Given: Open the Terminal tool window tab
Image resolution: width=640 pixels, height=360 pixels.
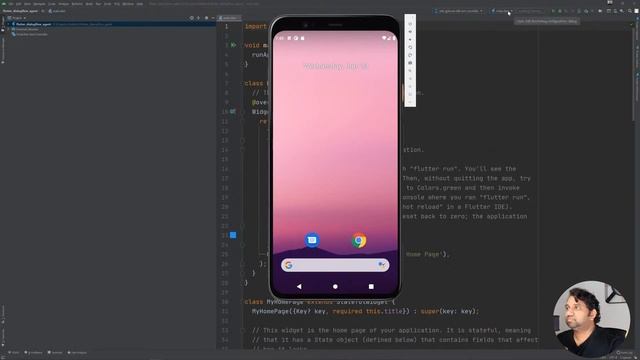Looking at the screenshot, I should tap(55, 352).
